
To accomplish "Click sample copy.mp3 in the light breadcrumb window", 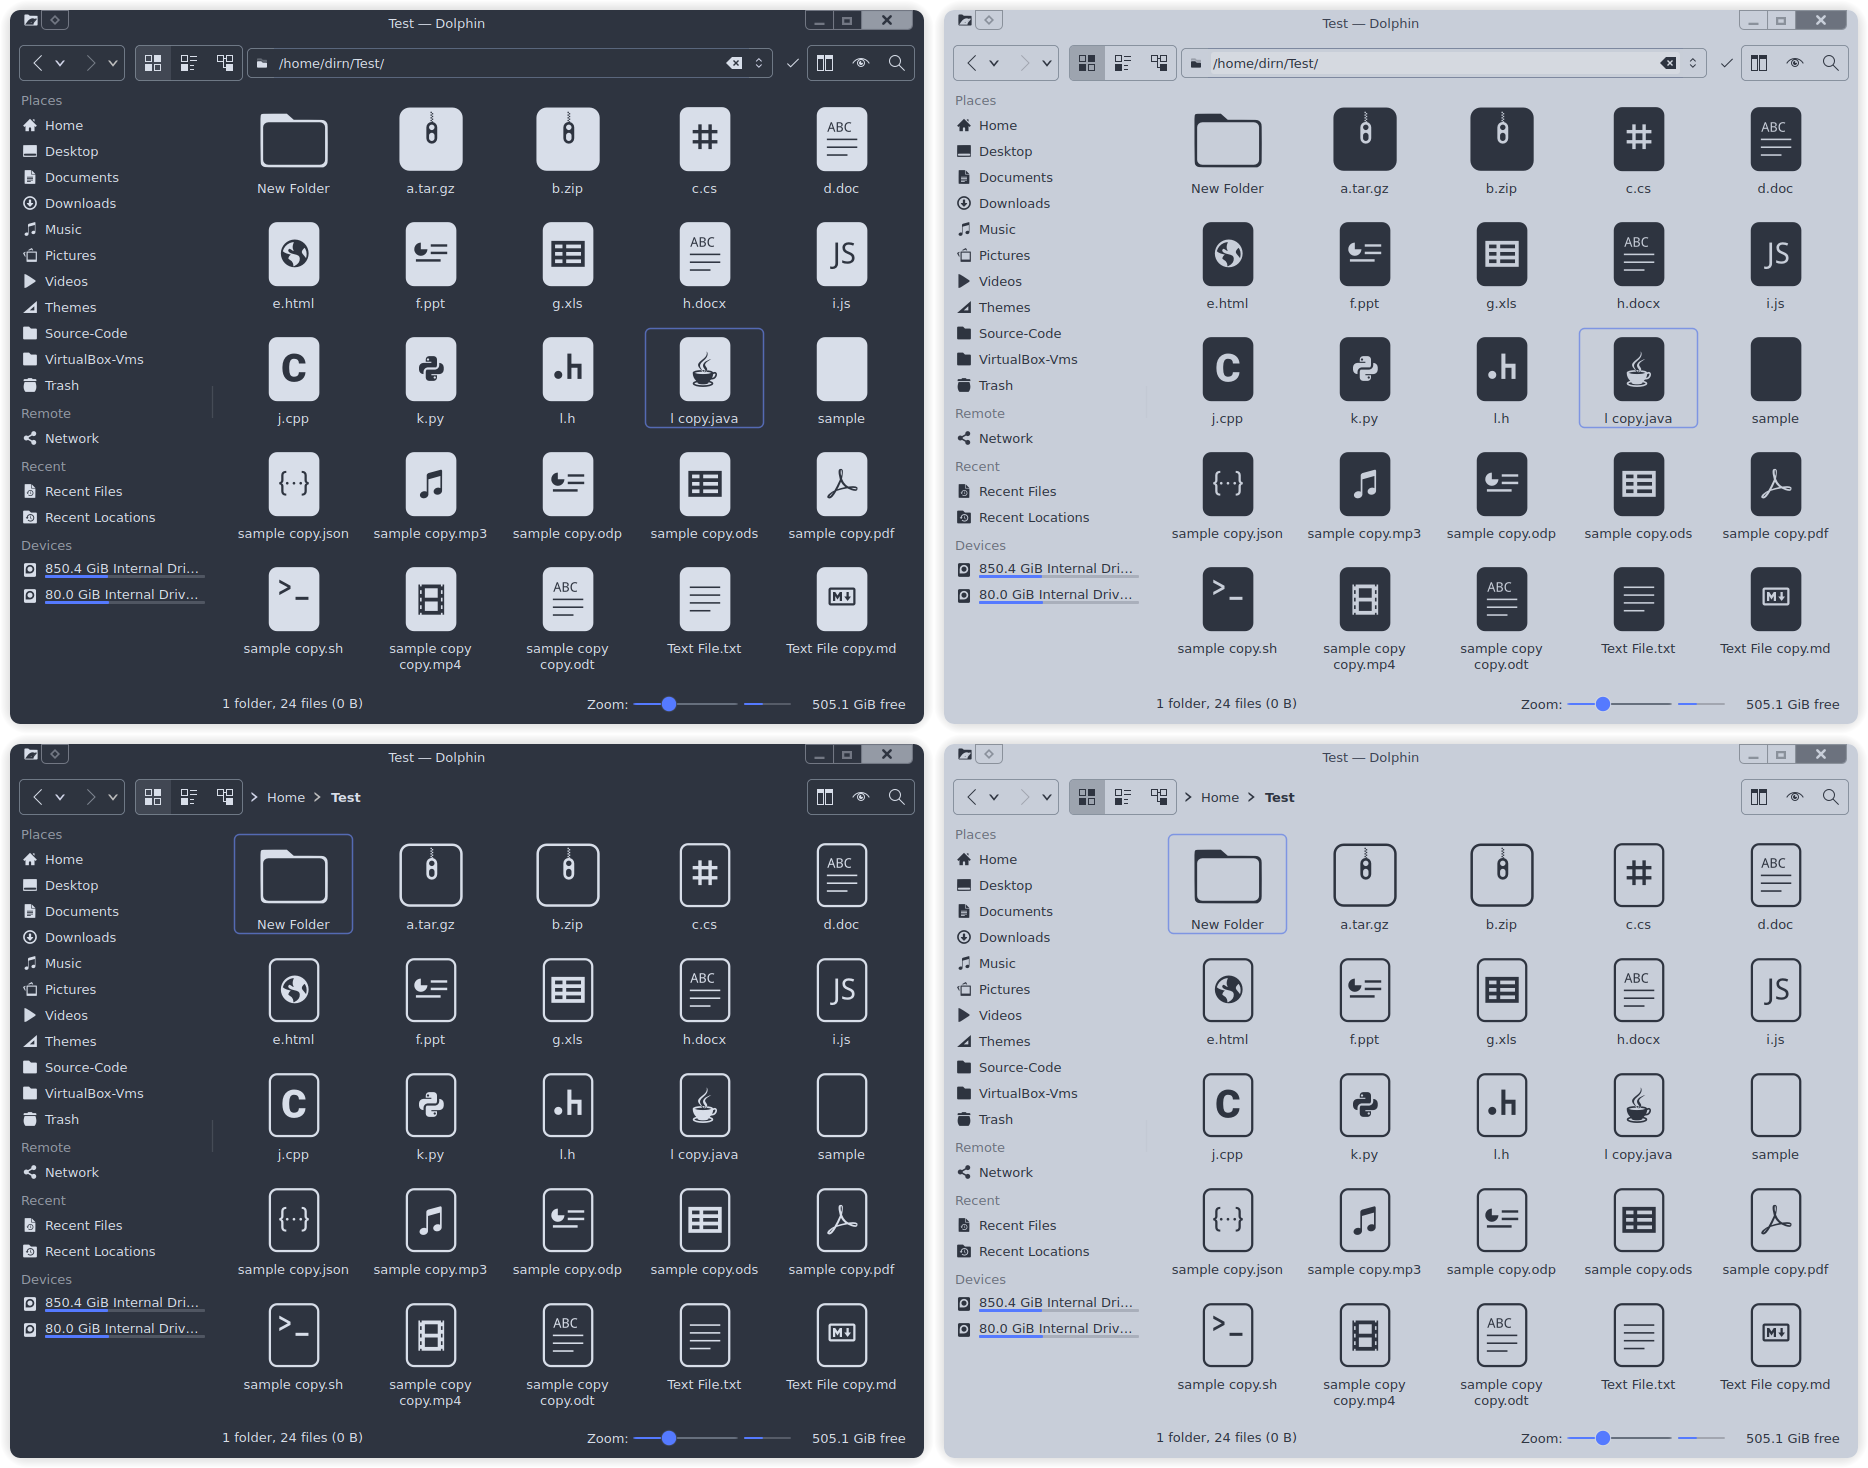I will point(1364,1220).
